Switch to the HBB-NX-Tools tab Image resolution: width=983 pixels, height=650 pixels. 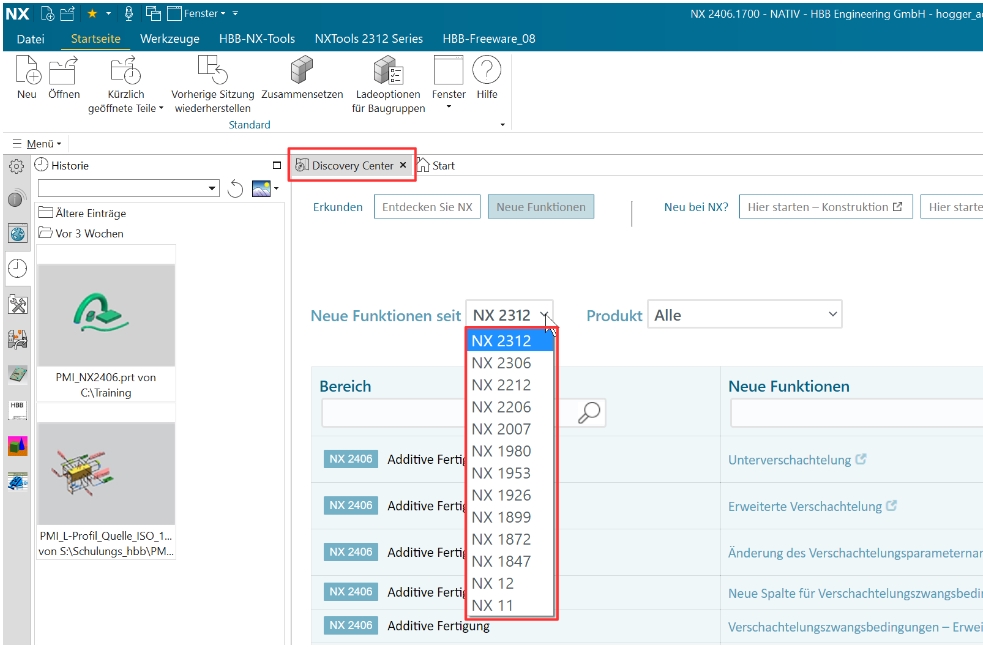coord(257,39)
